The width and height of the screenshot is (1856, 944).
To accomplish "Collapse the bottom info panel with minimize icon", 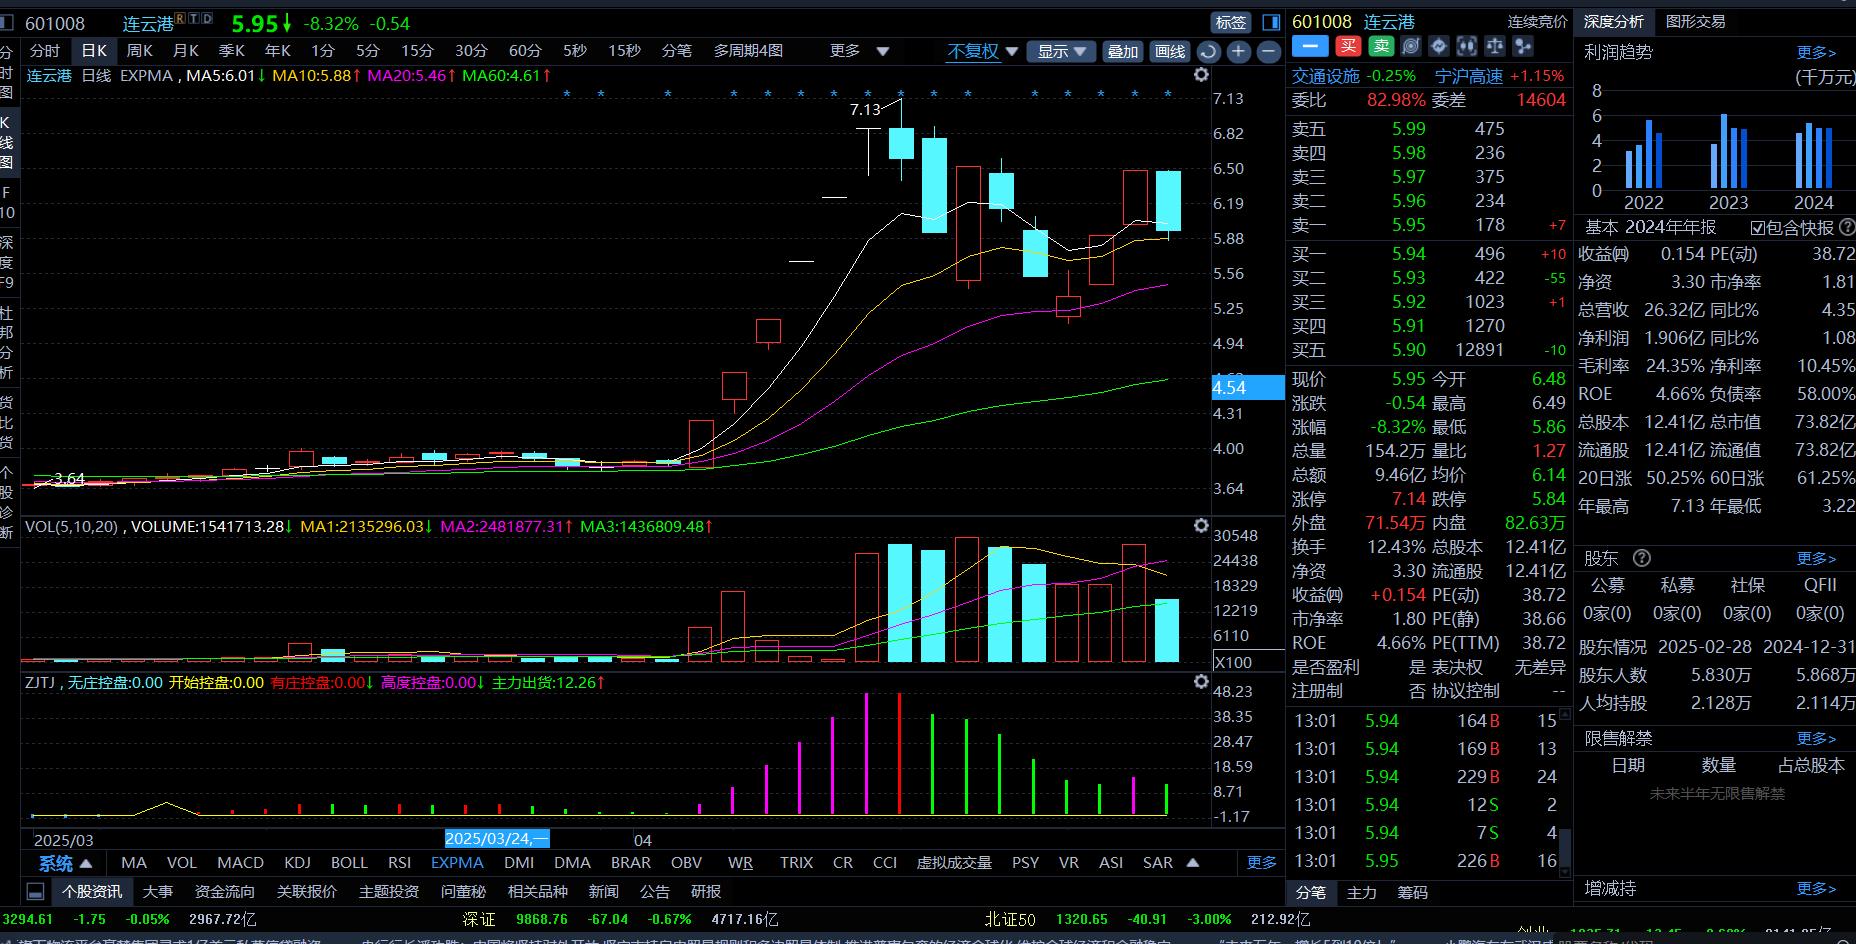I will pos(35,891).
